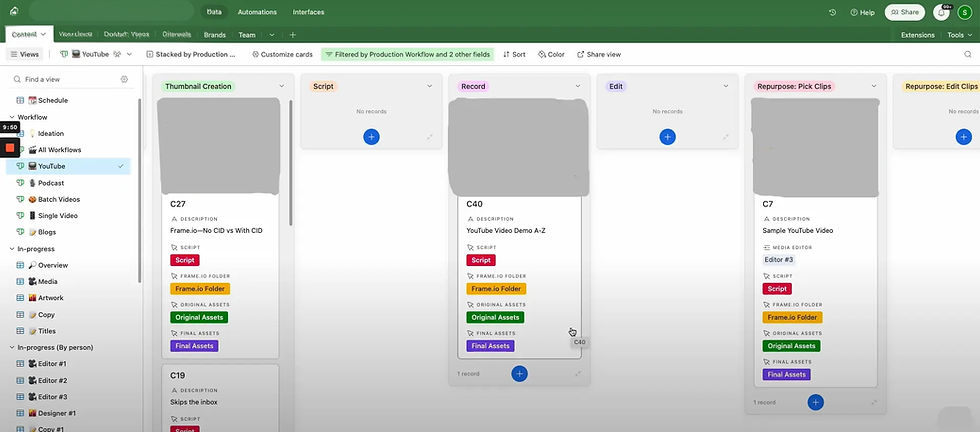Add record in Repurpose: Pick Clips stack
980x432 pixels.
(x=815, y=402)
